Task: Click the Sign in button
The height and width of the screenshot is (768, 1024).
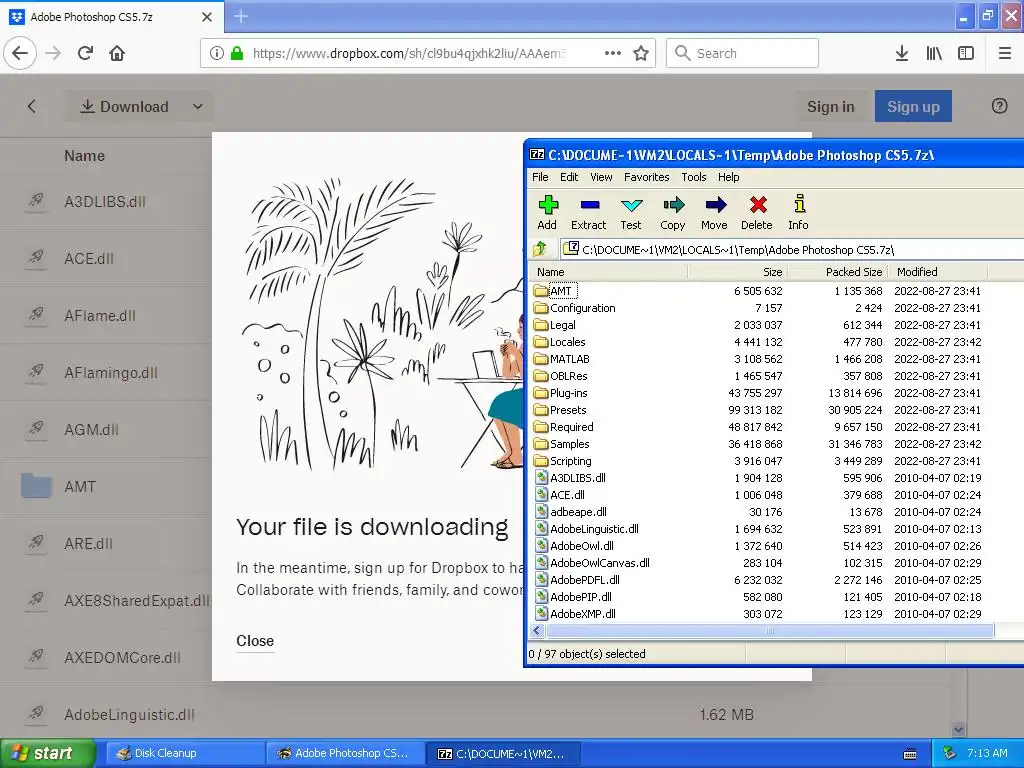Action: (x=830, y=106)
